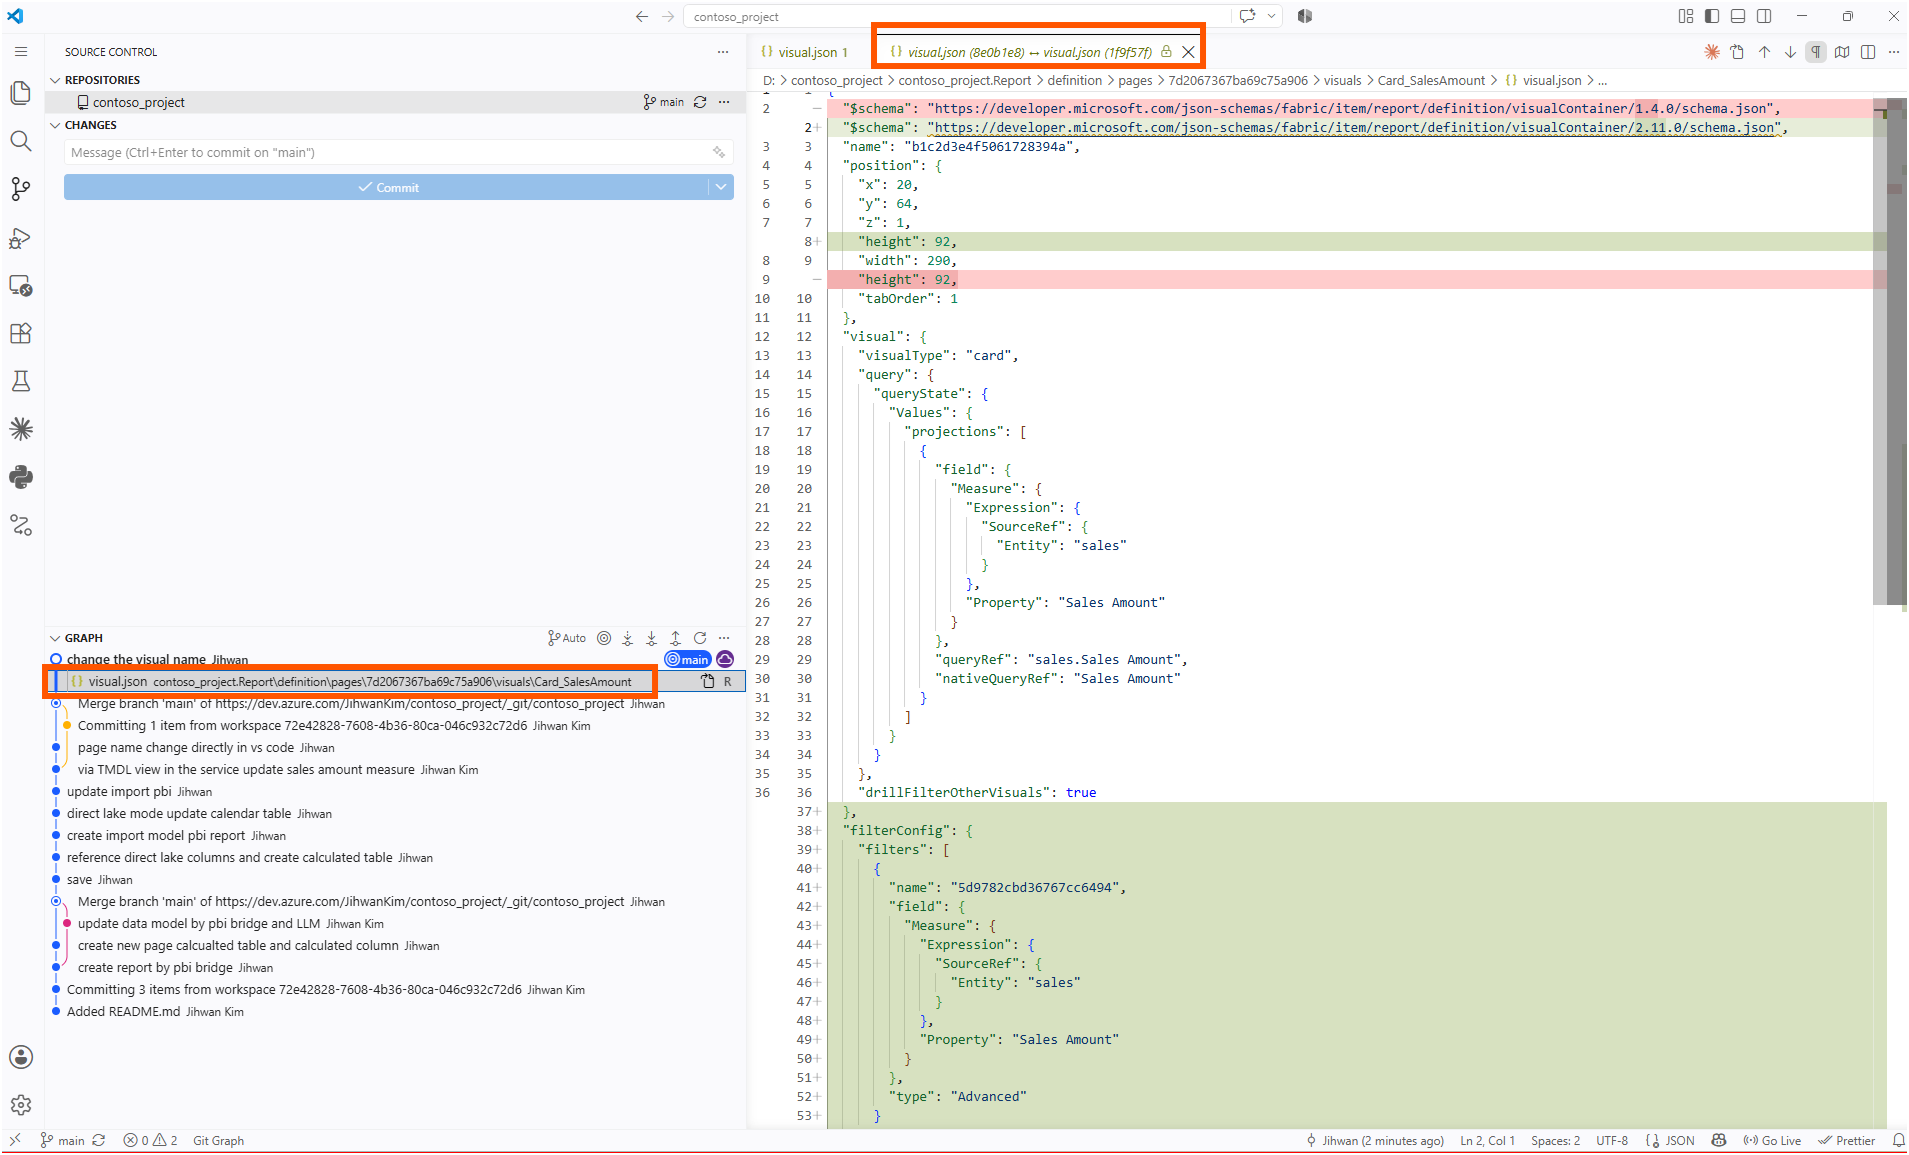The width and height of the screenshot is (1909, 1155).
Task: Open the Python view in activity bar
Action: [x=20, y=477]
